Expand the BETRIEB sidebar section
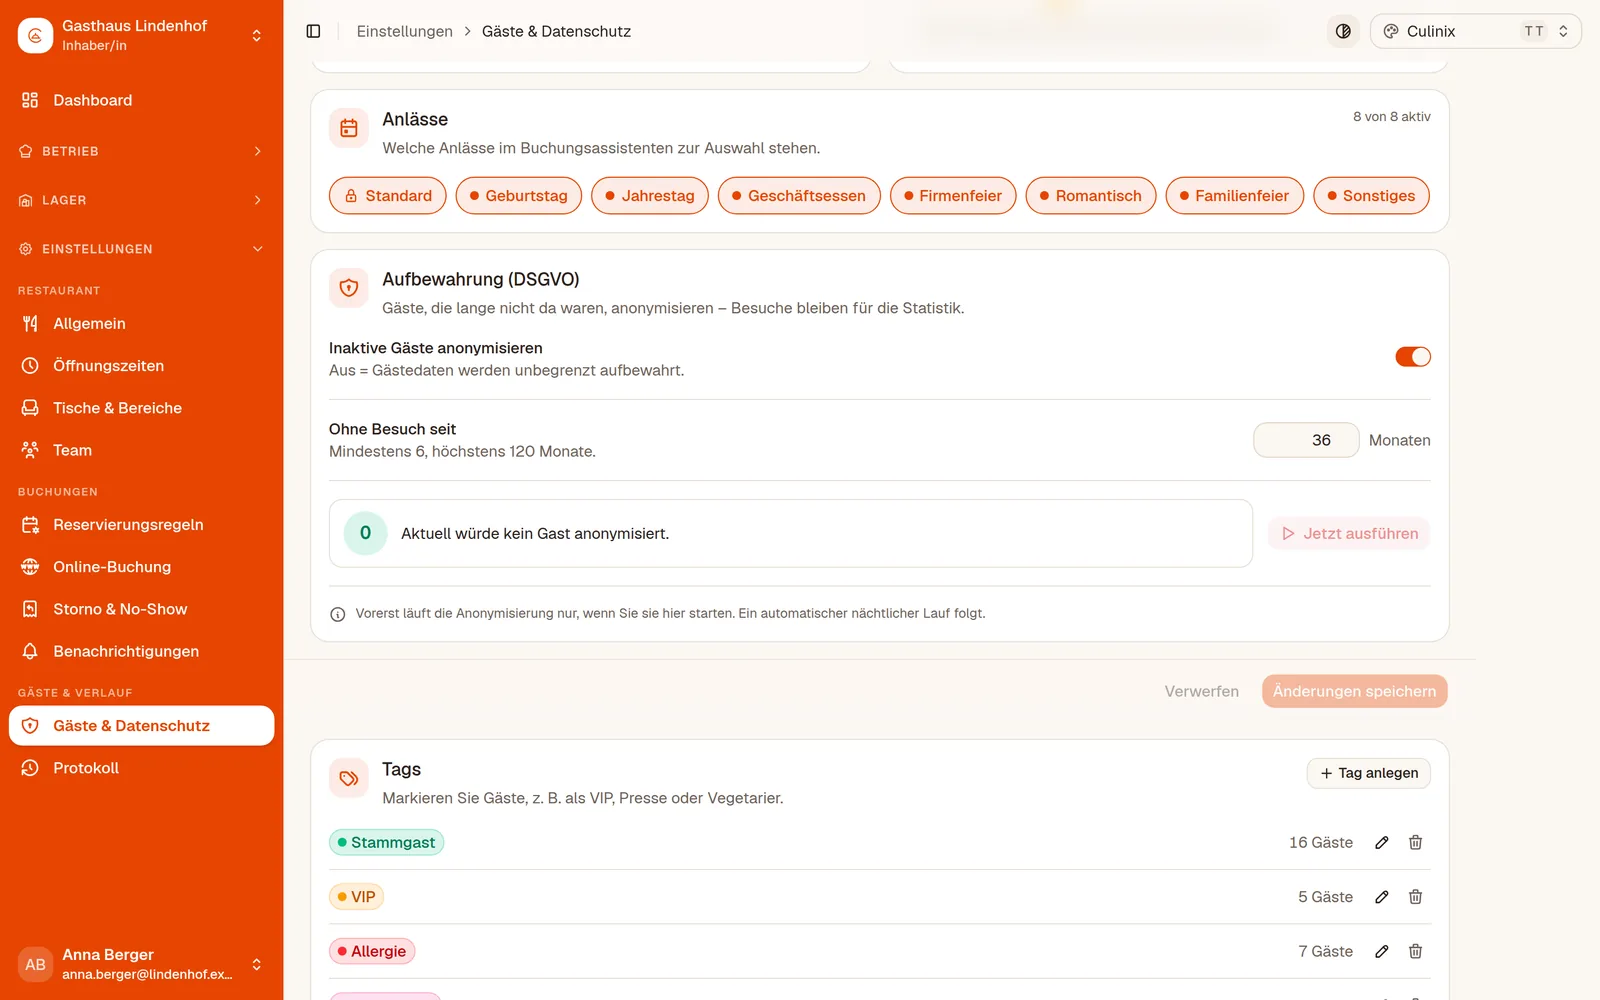 click(141, 151)
